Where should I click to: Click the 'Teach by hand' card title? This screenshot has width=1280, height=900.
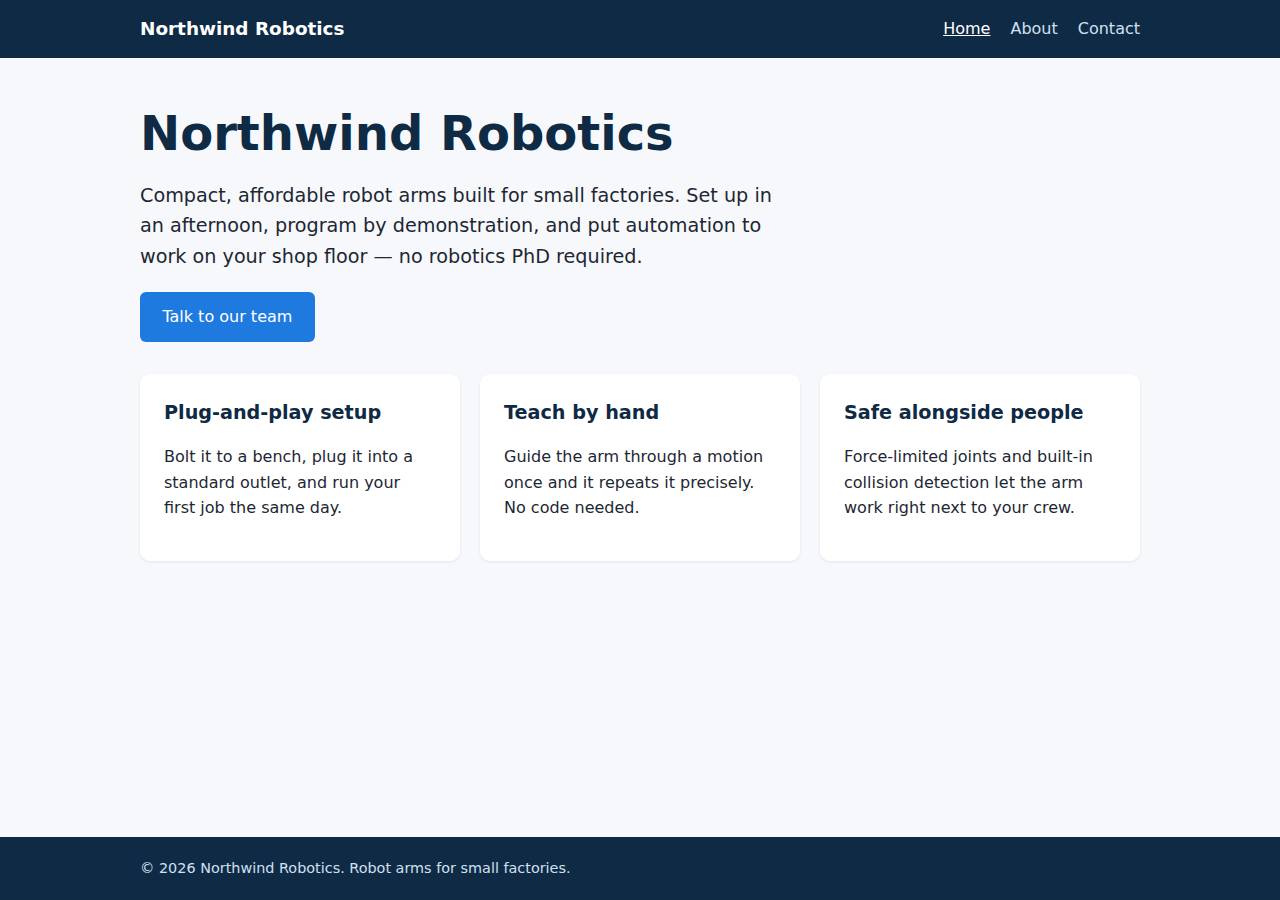[x=581, y=412]
